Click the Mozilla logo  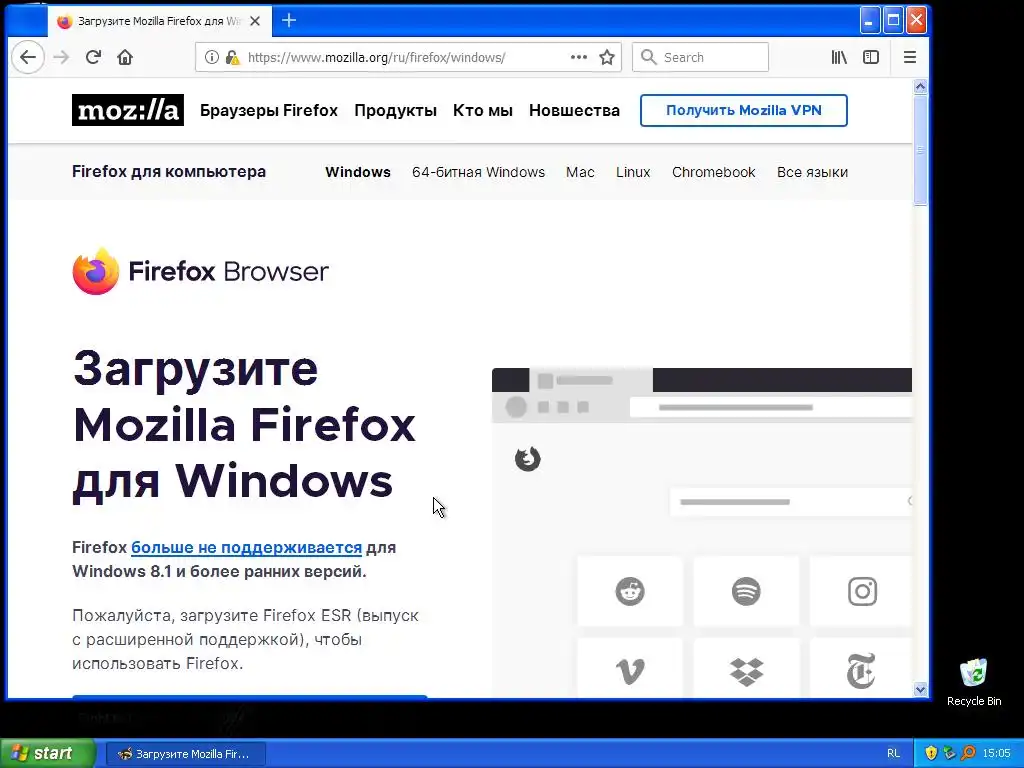tap(128, 110)
